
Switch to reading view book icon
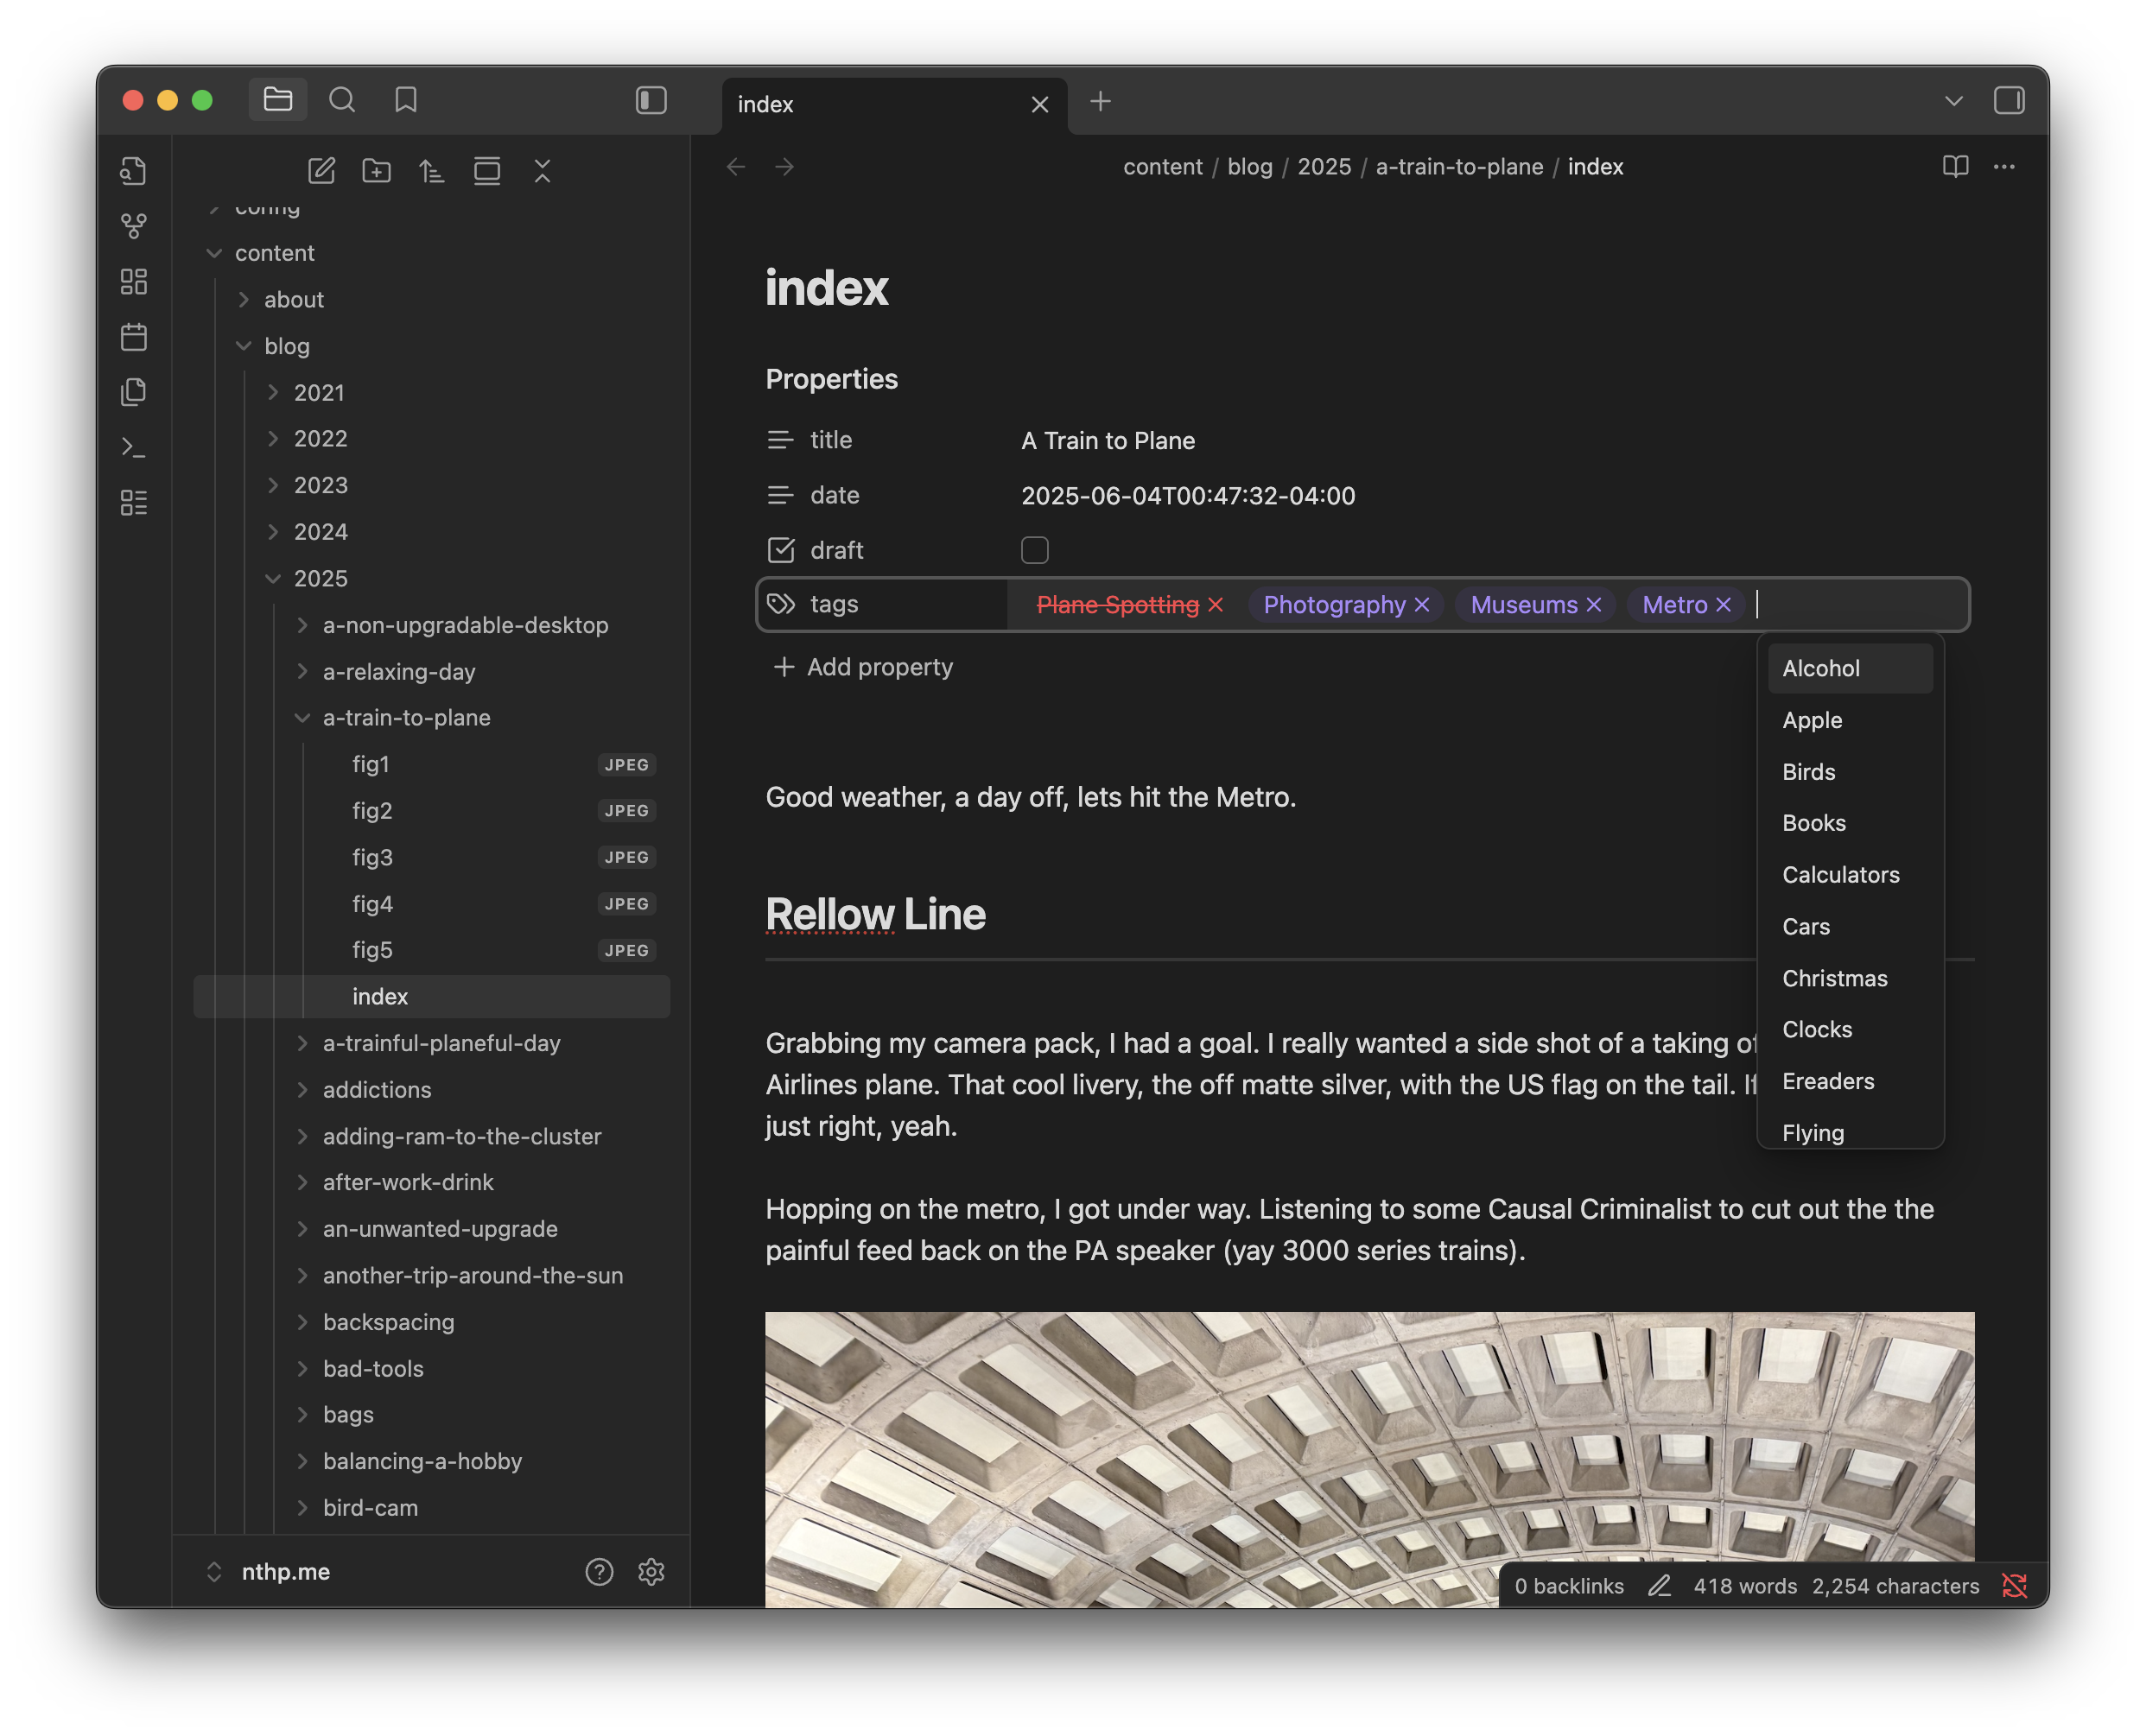[1955, 167]
